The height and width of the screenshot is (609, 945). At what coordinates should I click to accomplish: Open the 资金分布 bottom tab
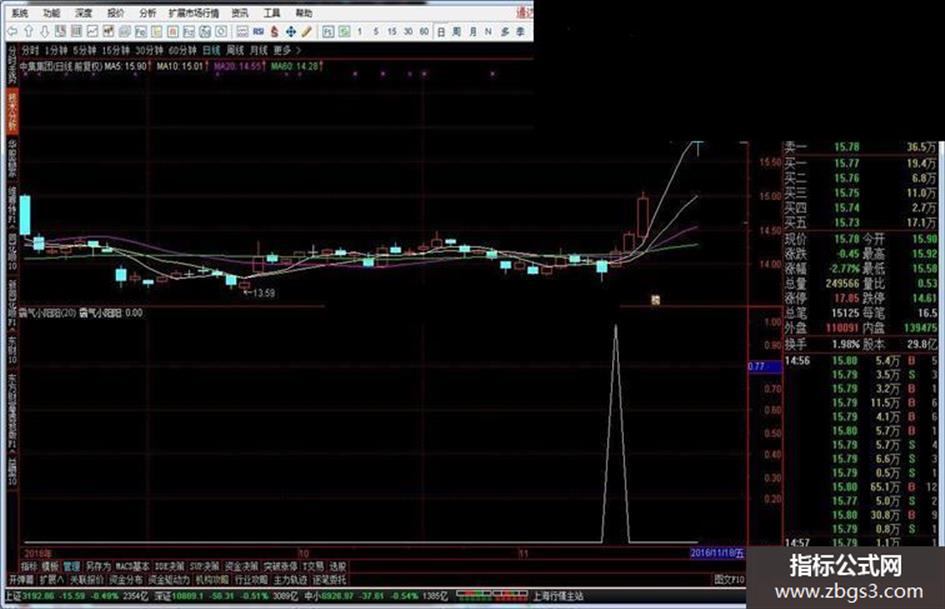pyautogui.click(x=126, y=579)
